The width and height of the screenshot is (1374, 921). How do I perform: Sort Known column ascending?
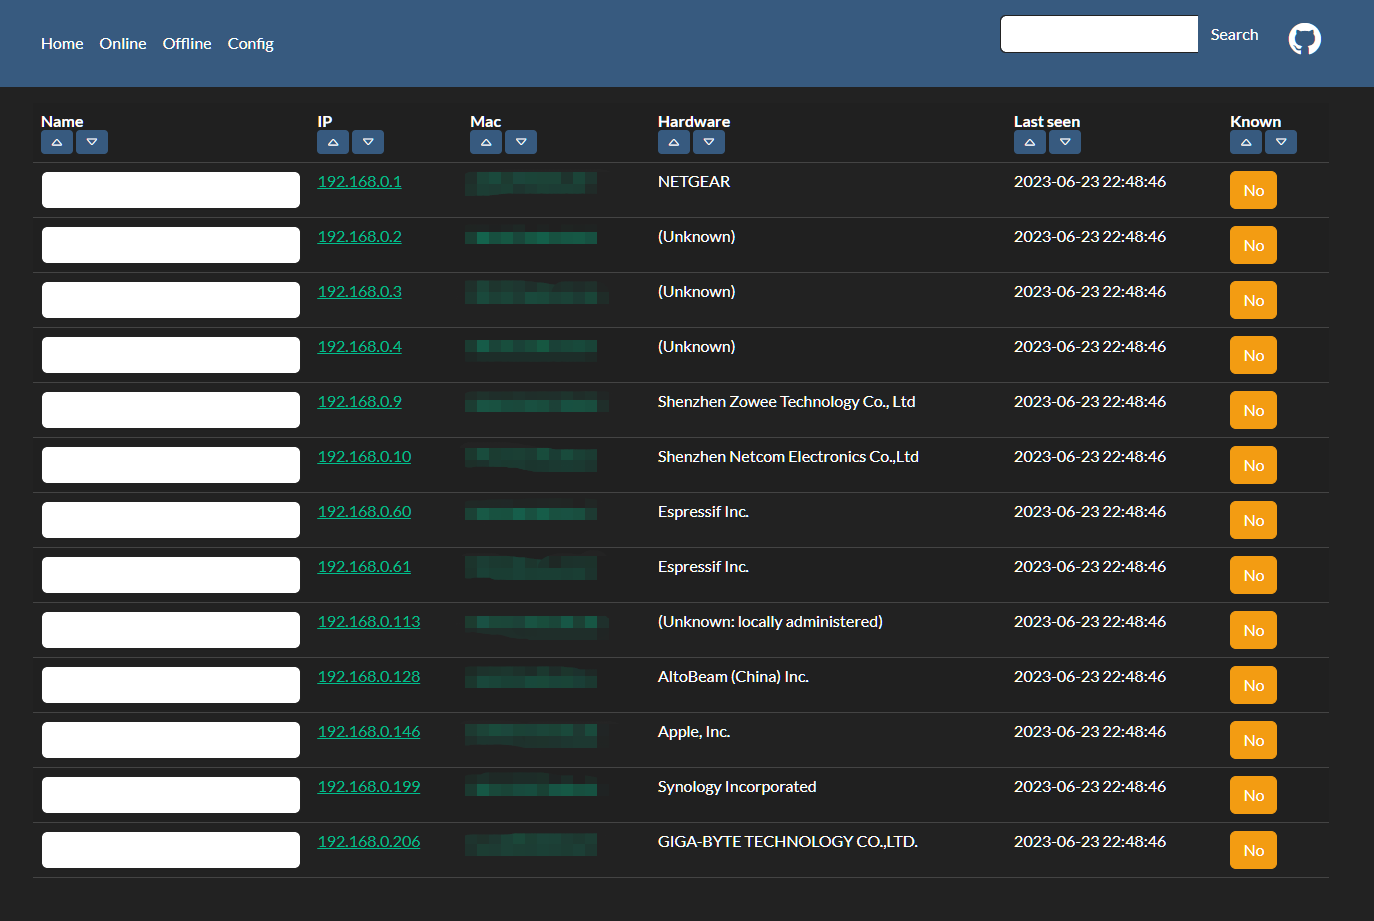coord(1246,143)
